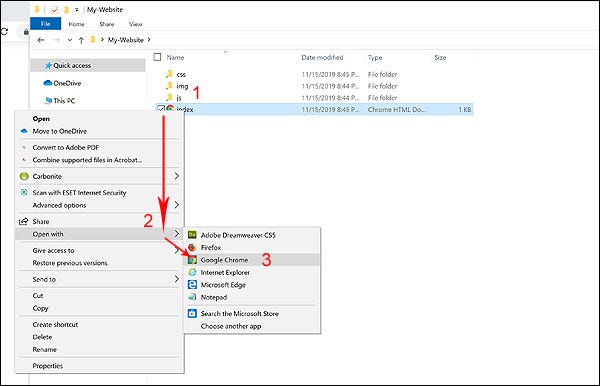Click Search the Microsoft Store entry
600x386 pixels.
tap(251, 314)
